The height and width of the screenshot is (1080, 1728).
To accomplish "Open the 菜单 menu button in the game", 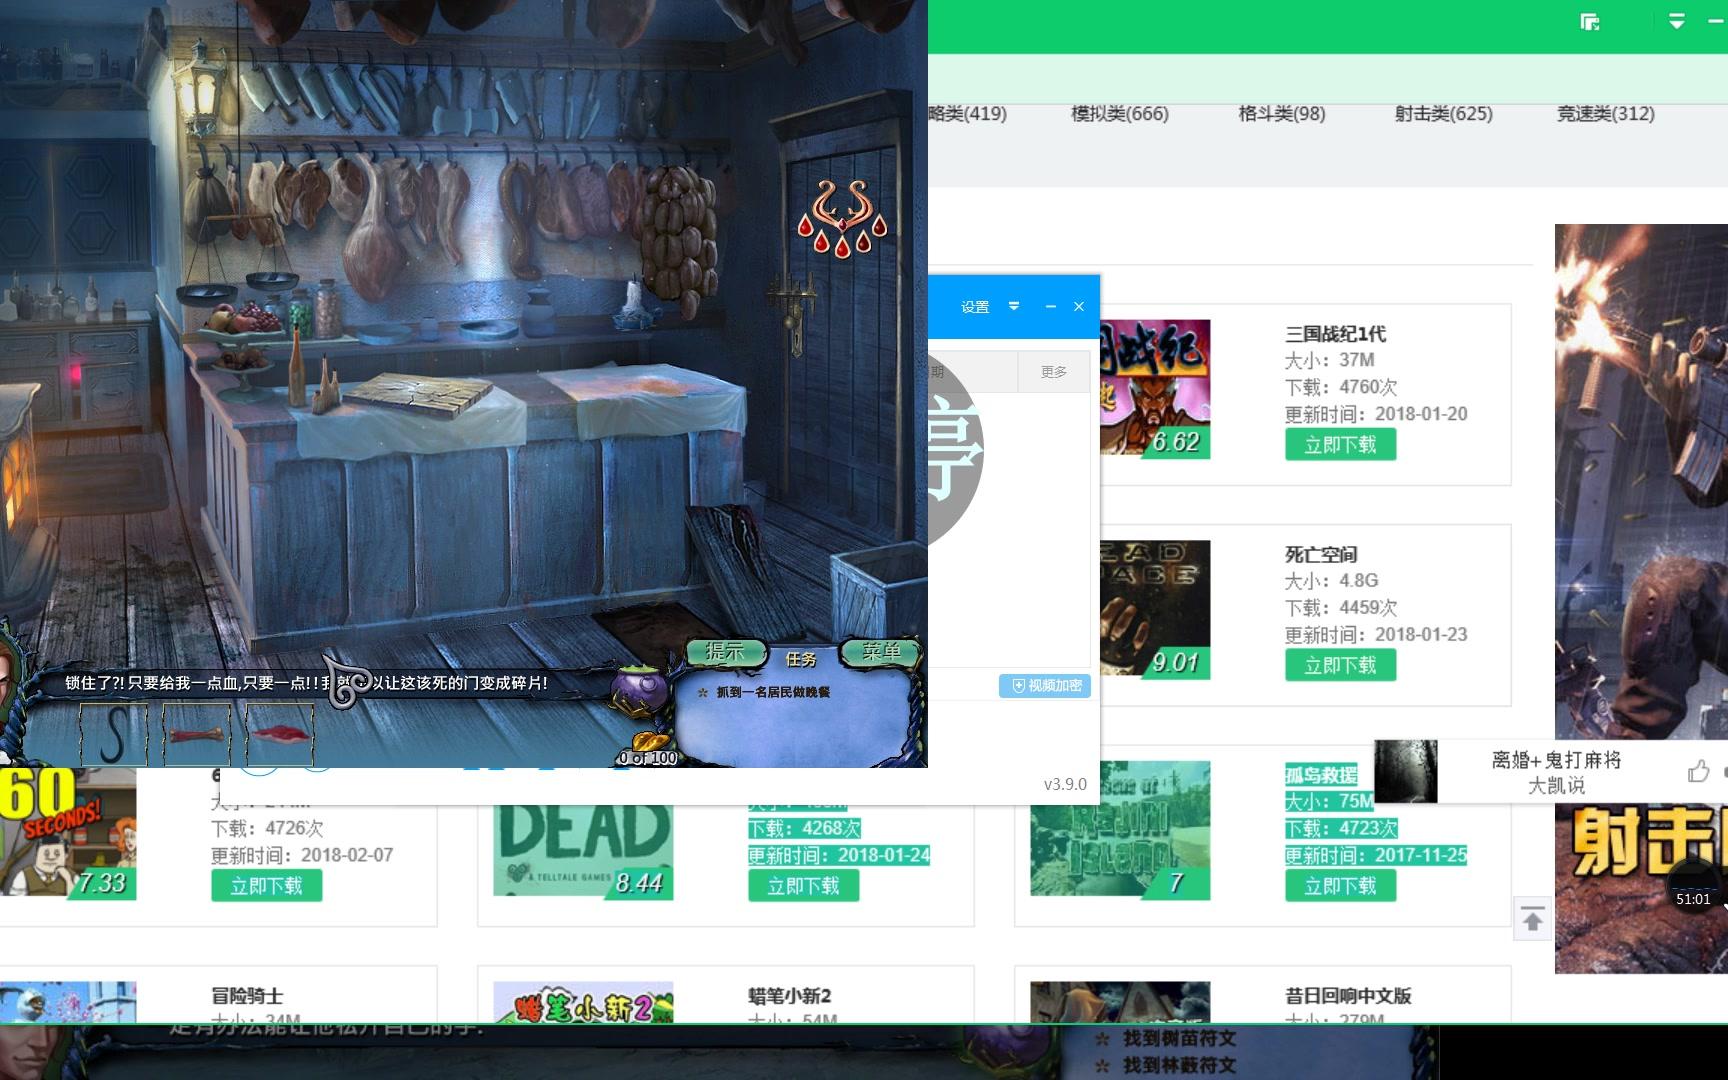I will pyautogui.click(x=880, y=652).
